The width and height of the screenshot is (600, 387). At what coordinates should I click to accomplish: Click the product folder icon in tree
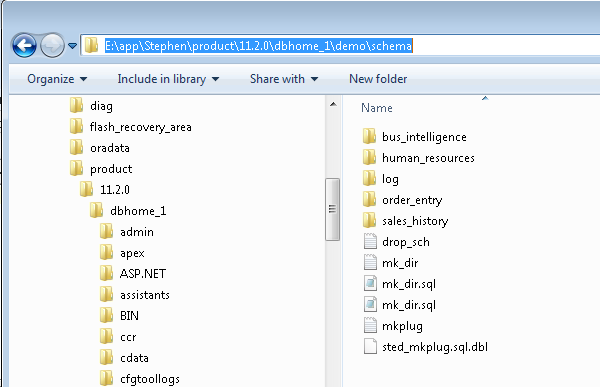(77, 168)
